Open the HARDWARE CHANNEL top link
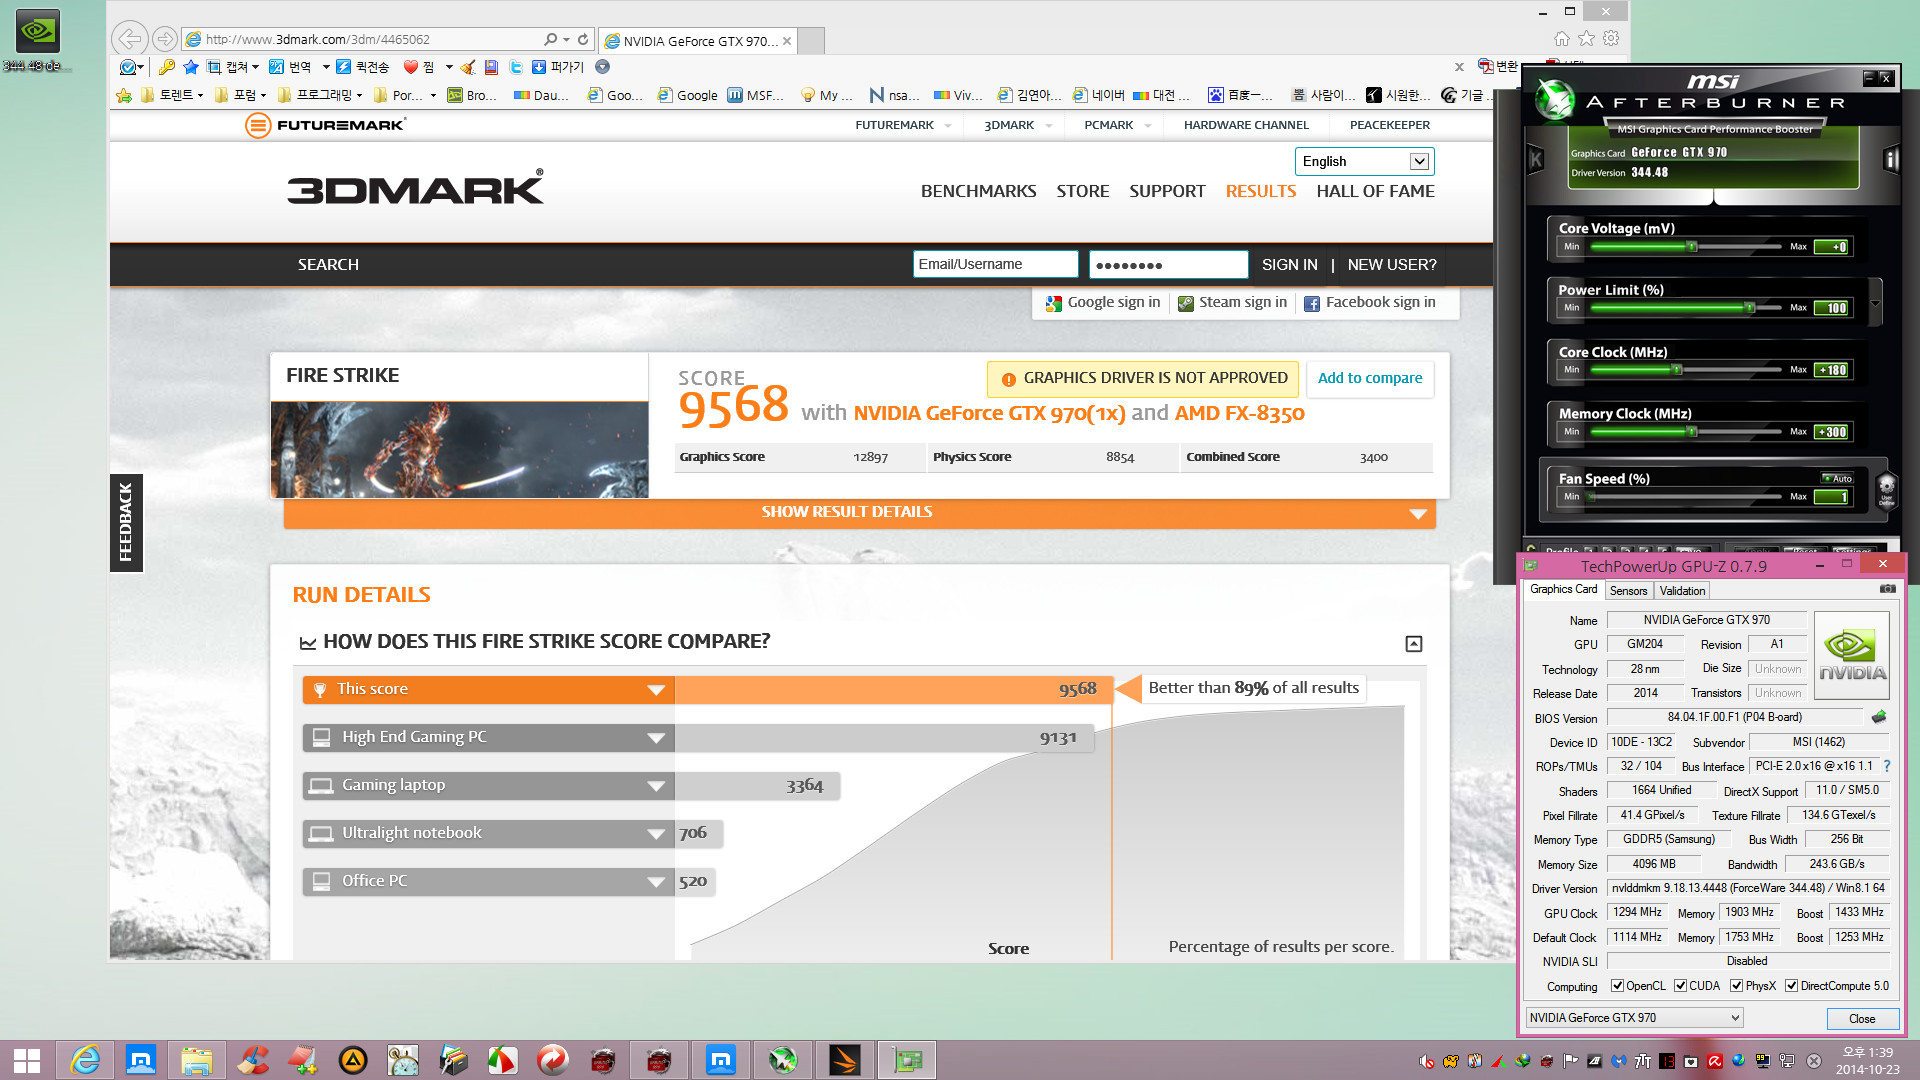Image resolution: width=1920 pixels, height=1080 pixels. 1246,125
